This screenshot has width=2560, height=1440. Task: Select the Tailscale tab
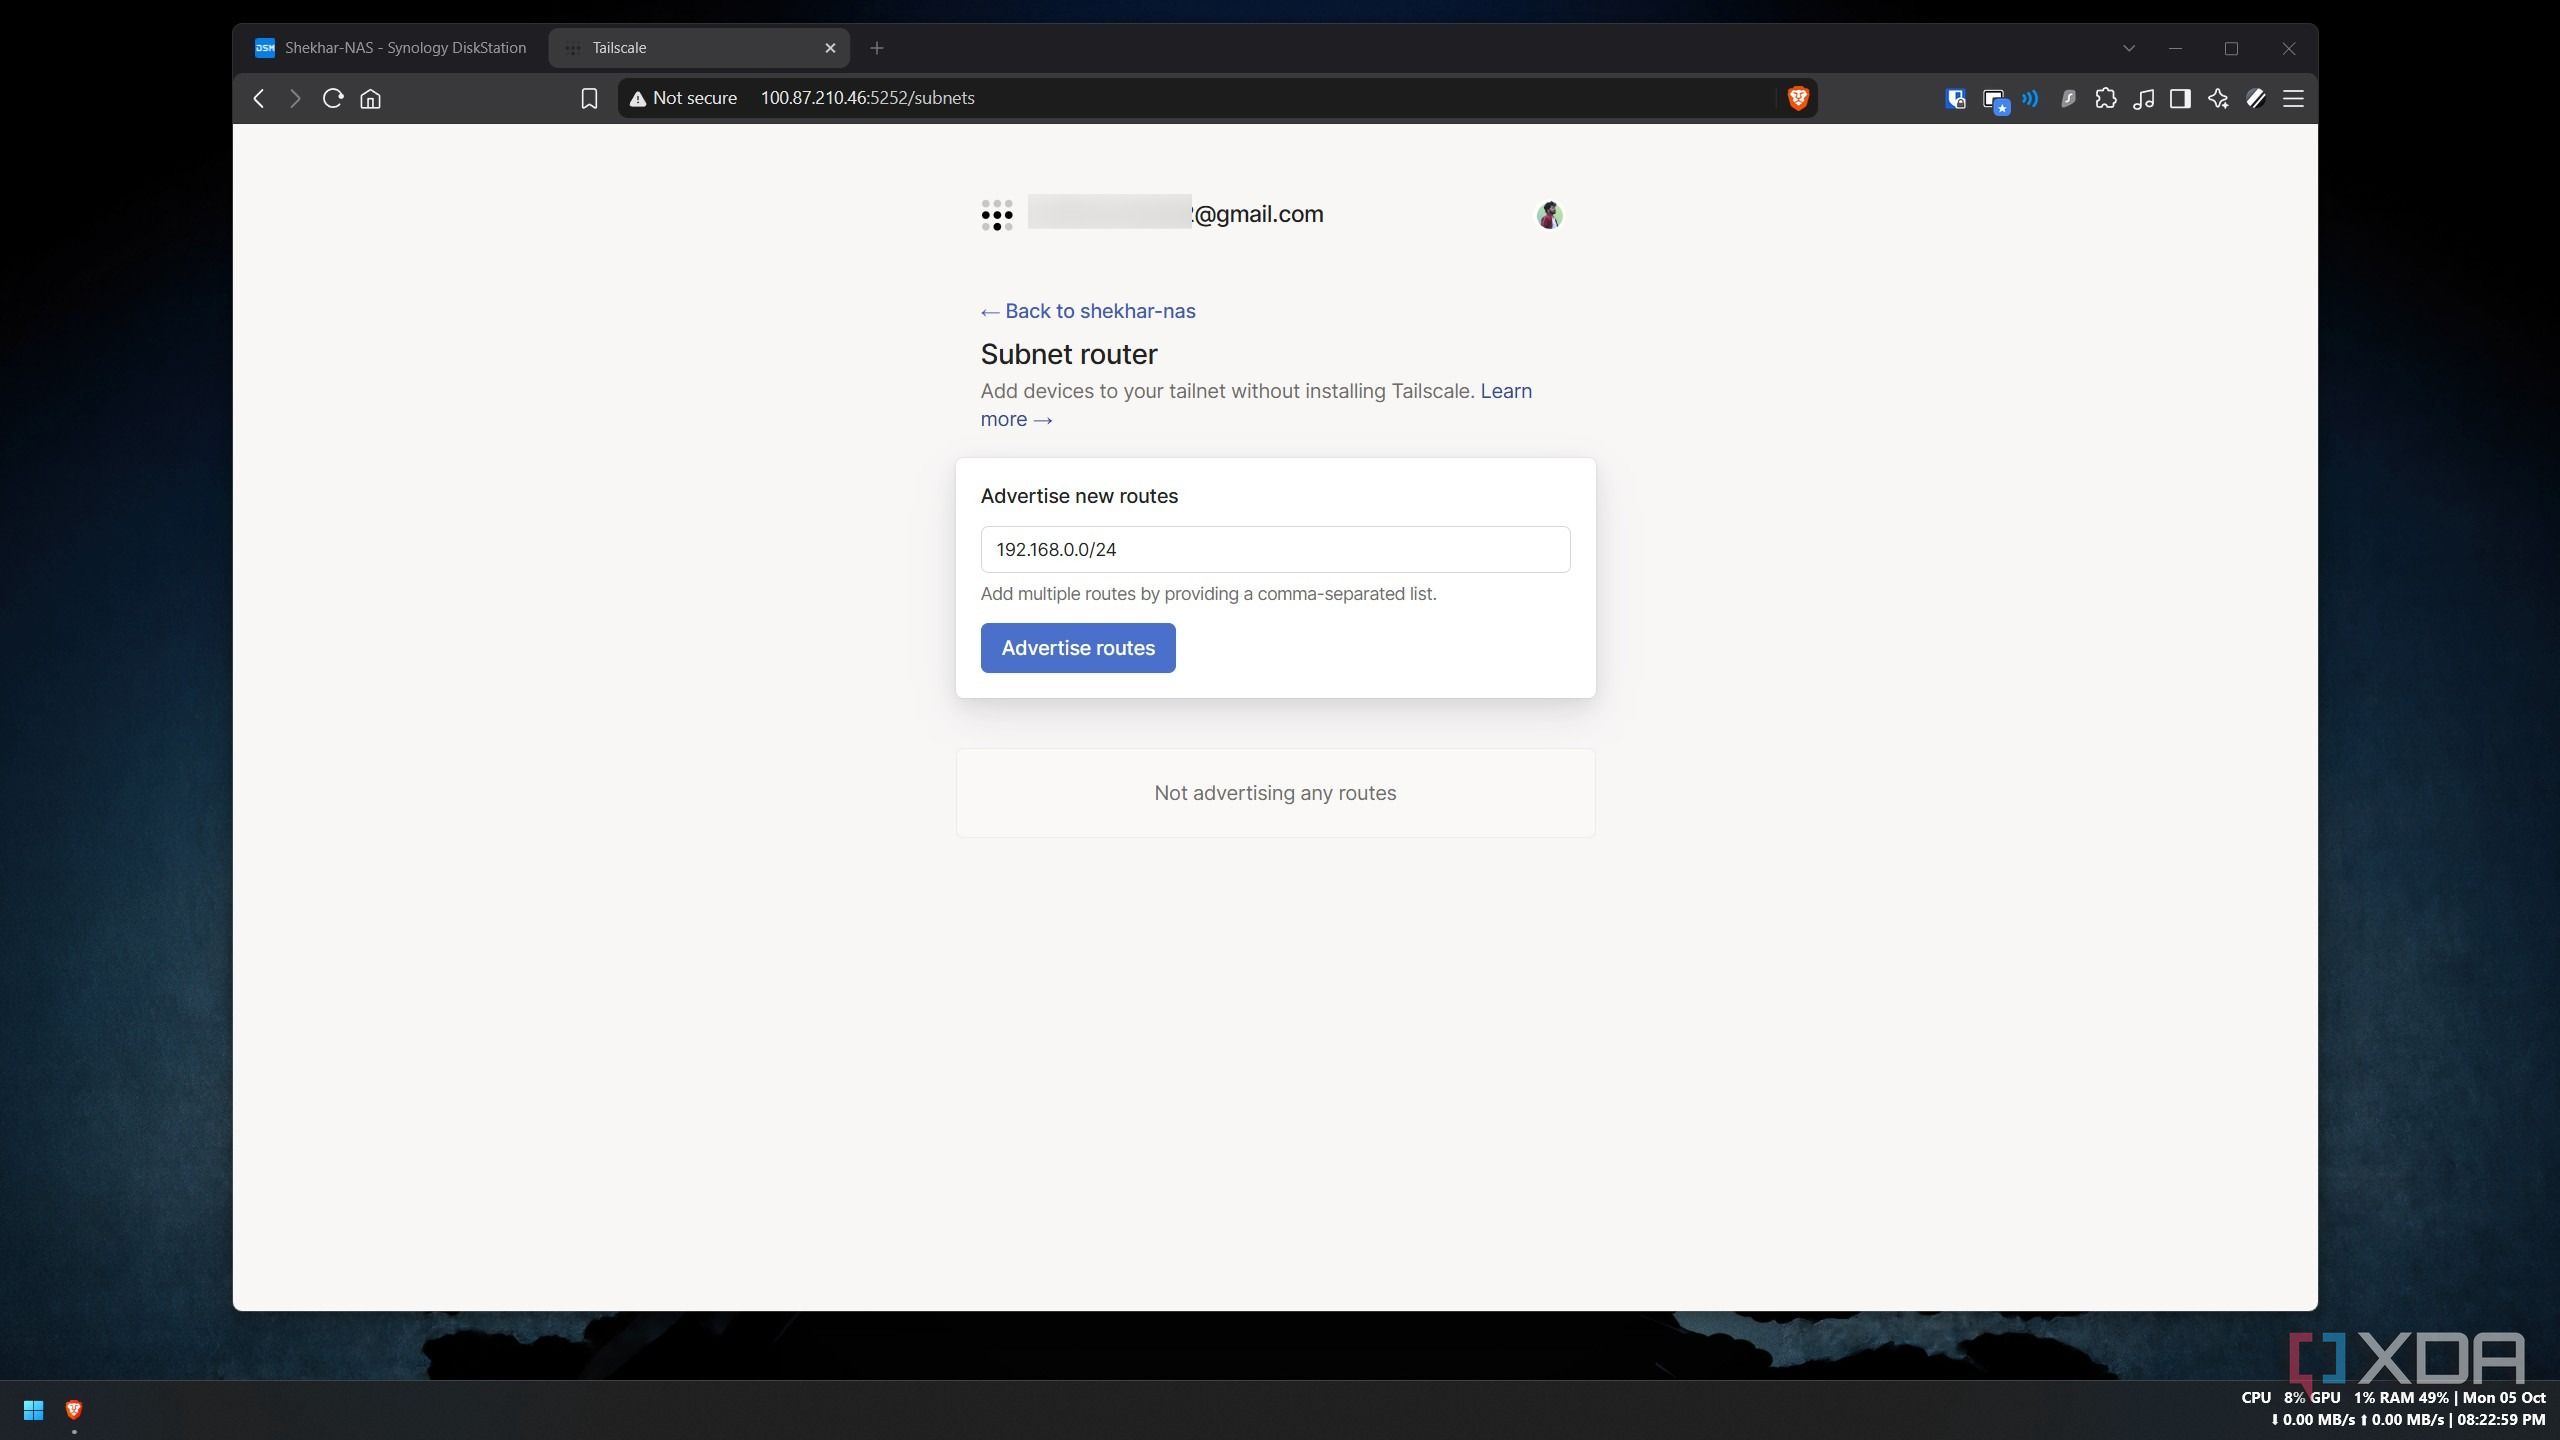698,48
